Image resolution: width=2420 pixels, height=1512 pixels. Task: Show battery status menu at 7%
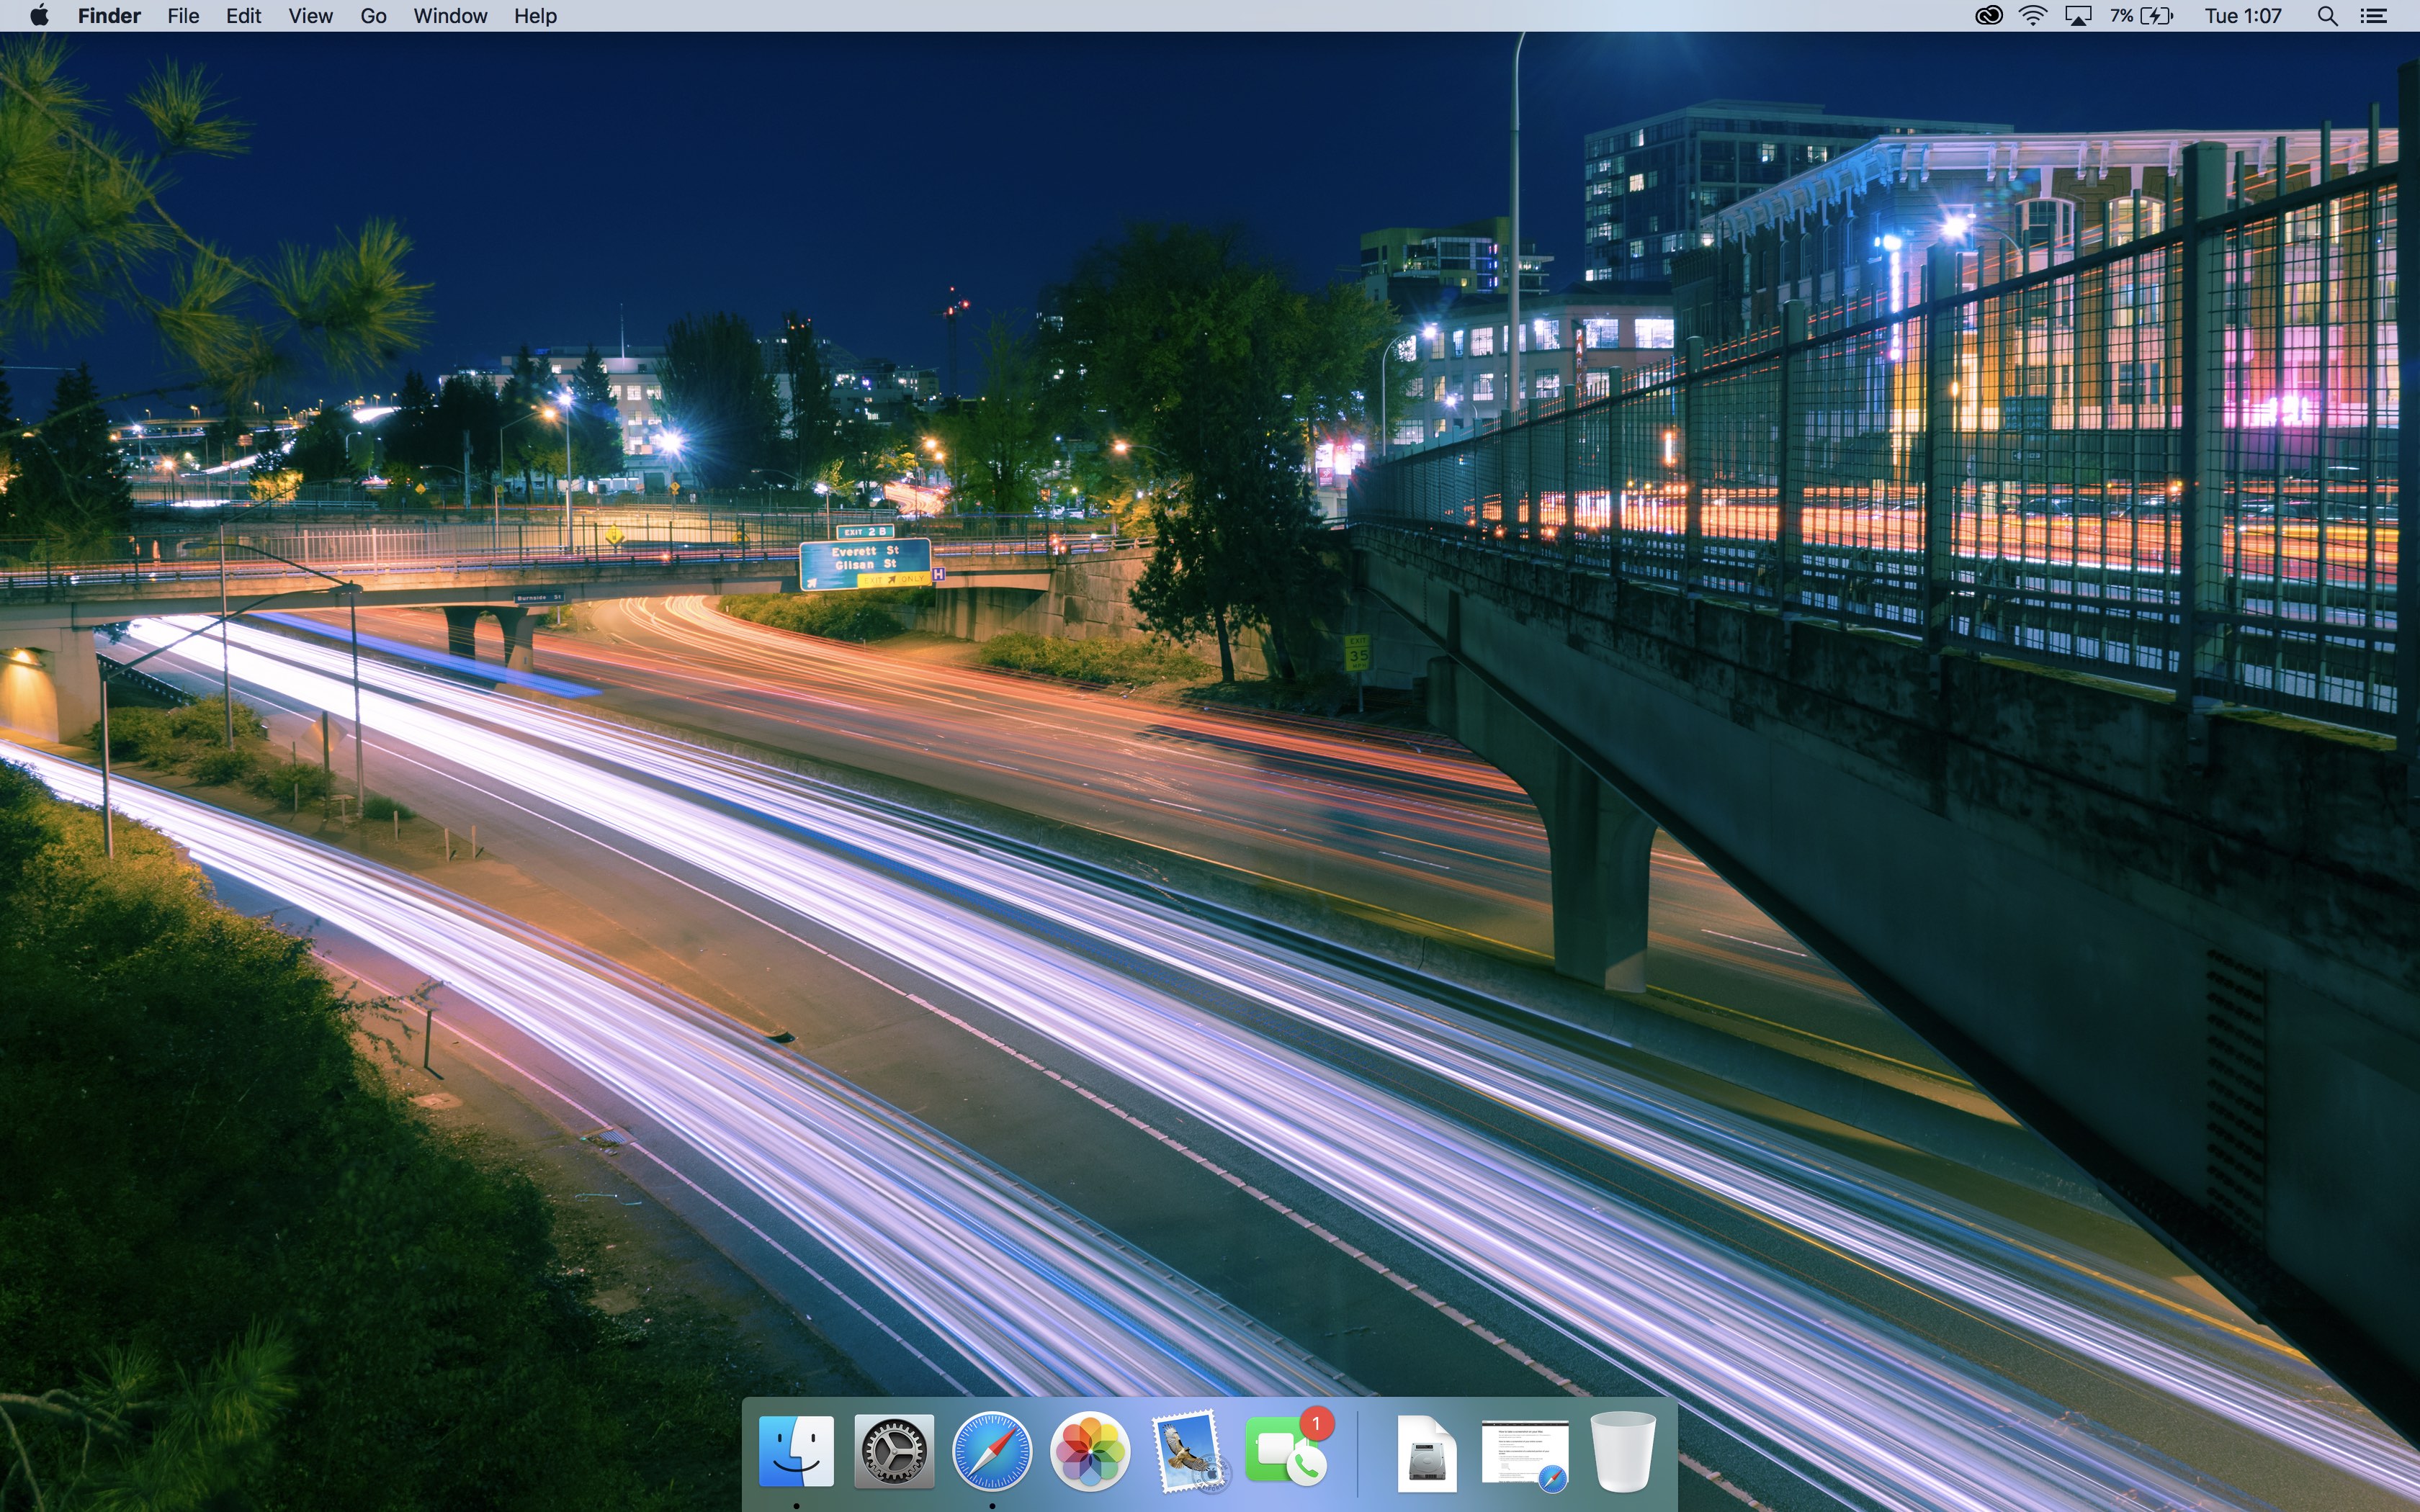[x=2141, y=16]
